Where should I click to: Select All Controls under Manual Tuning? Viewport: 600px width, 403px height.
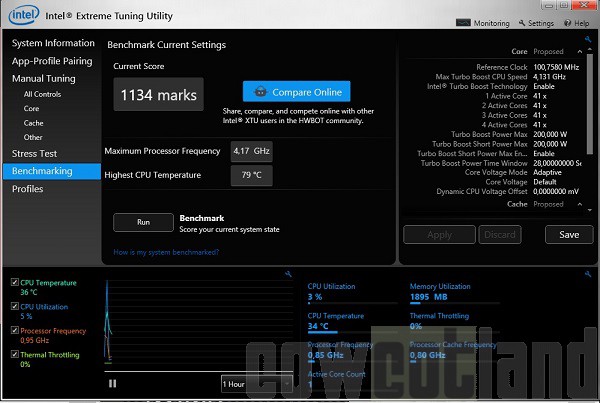click(x=42, y=94)
